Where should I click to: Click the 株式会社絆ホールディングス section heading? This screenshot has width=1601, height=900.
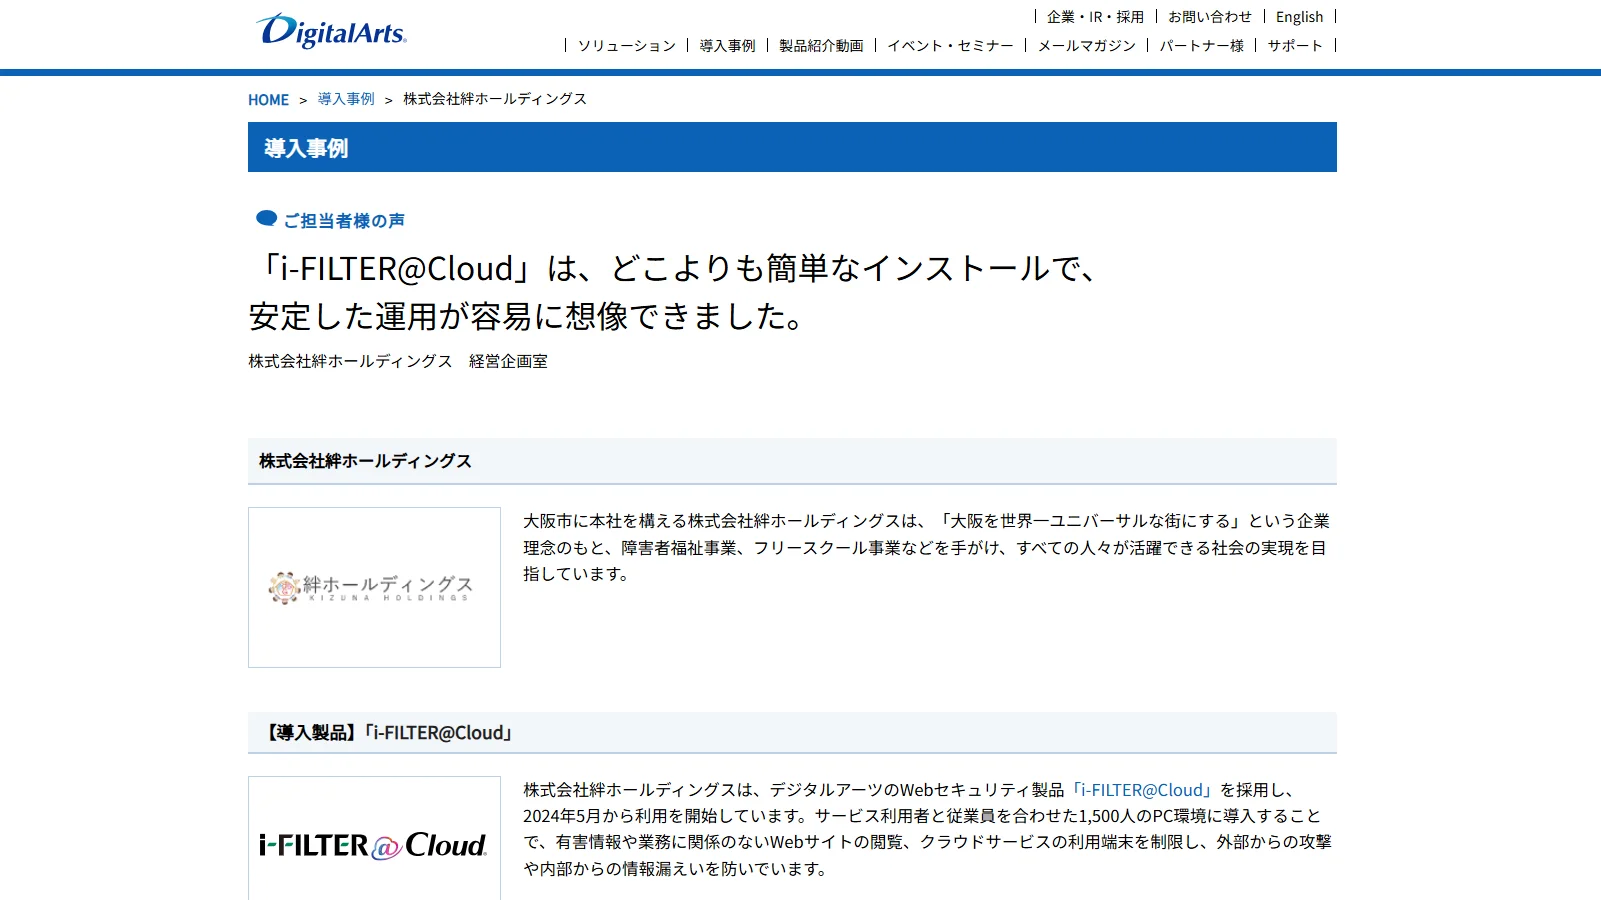click(792, 461)
